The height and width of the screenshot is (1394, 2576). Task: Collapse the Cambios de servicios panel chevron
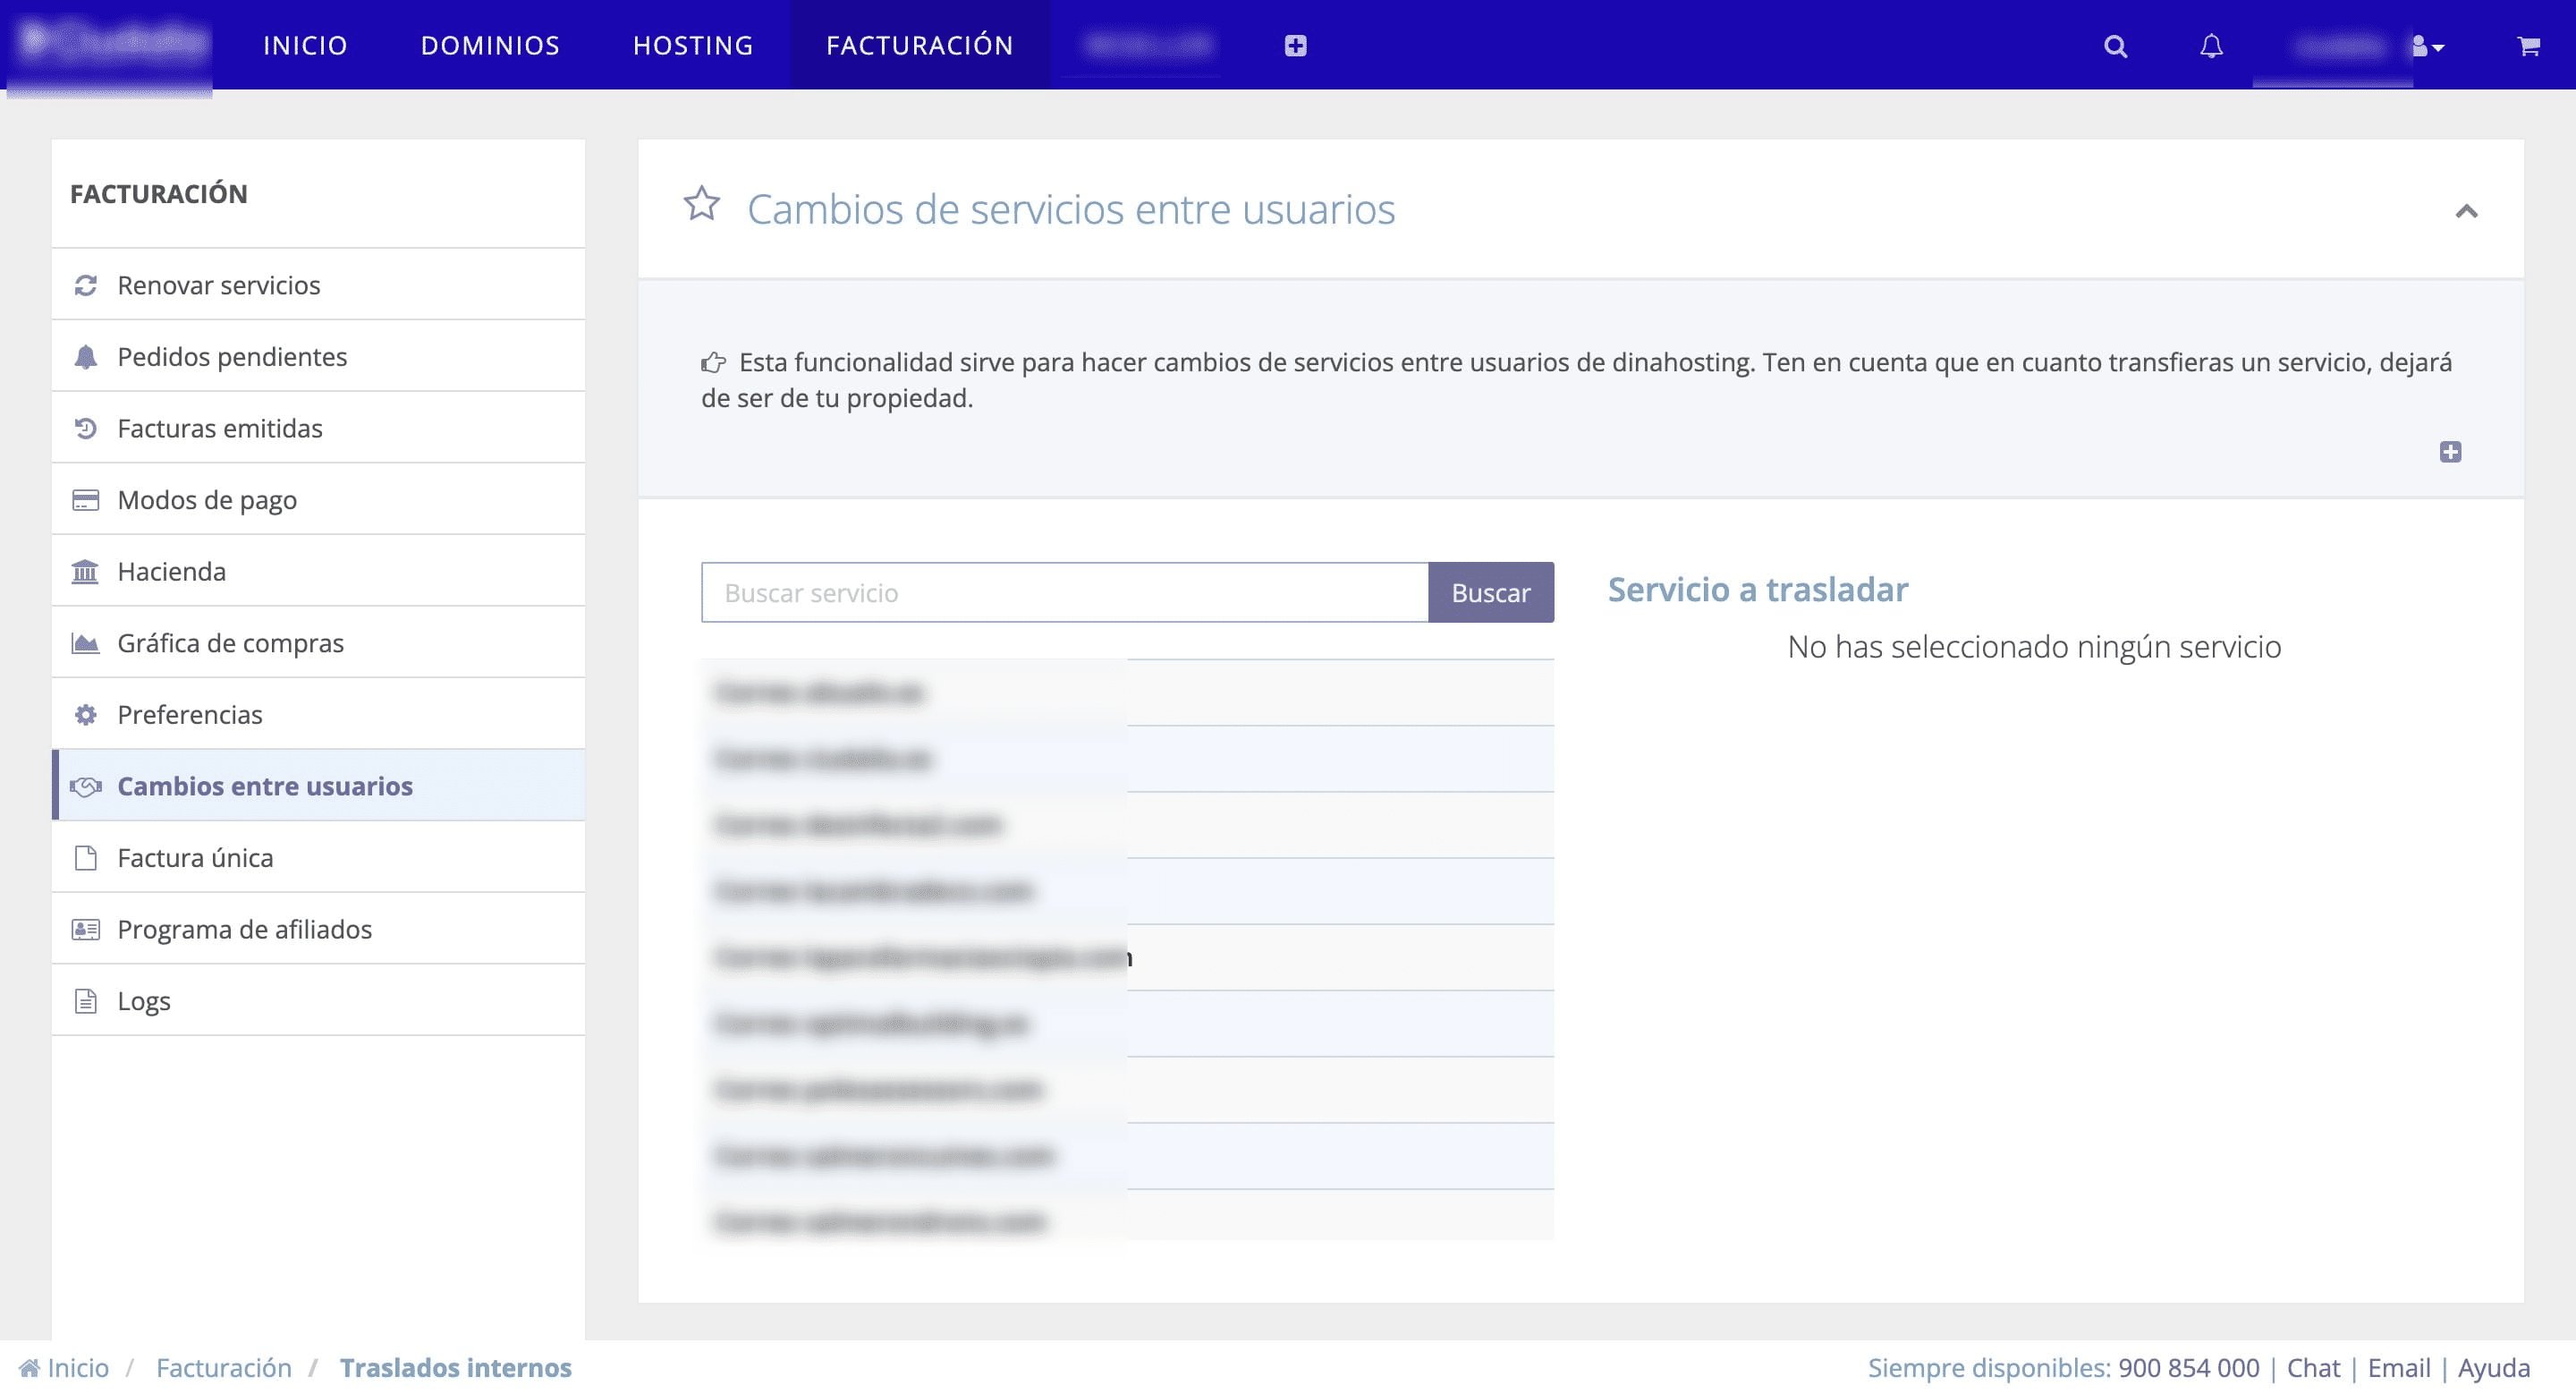pos(2466,211)
